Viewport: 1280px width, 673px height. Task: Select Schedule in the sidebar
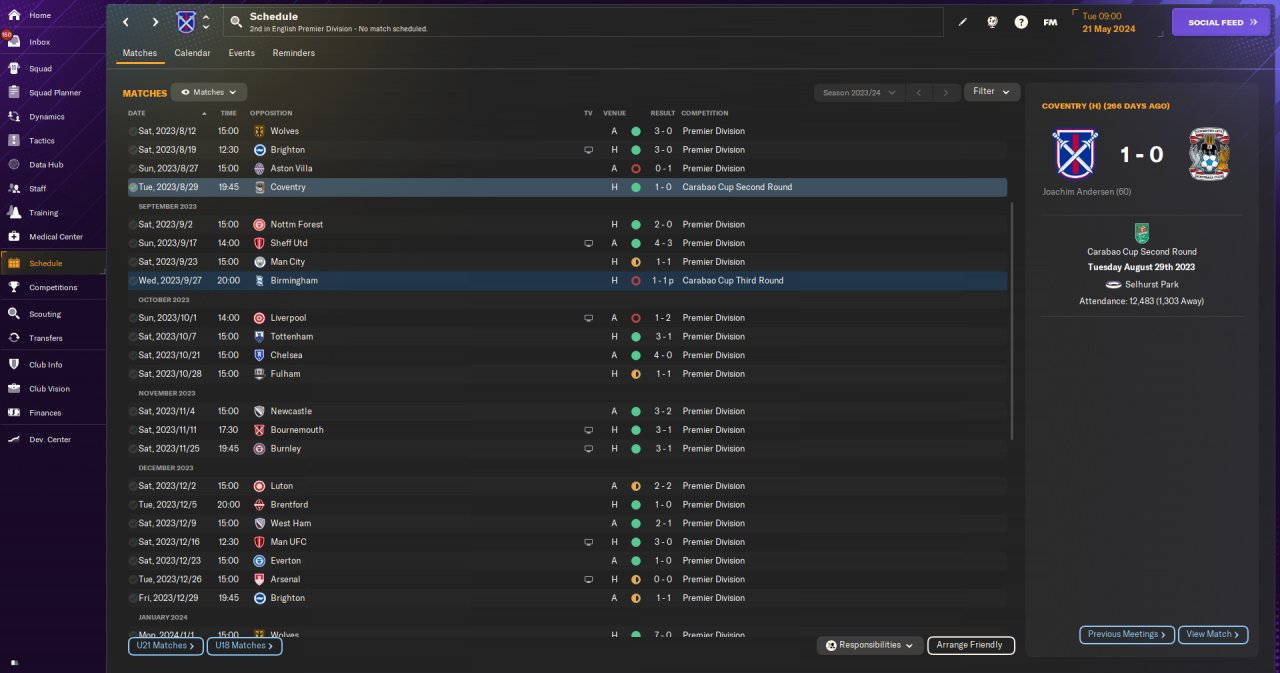53,263
